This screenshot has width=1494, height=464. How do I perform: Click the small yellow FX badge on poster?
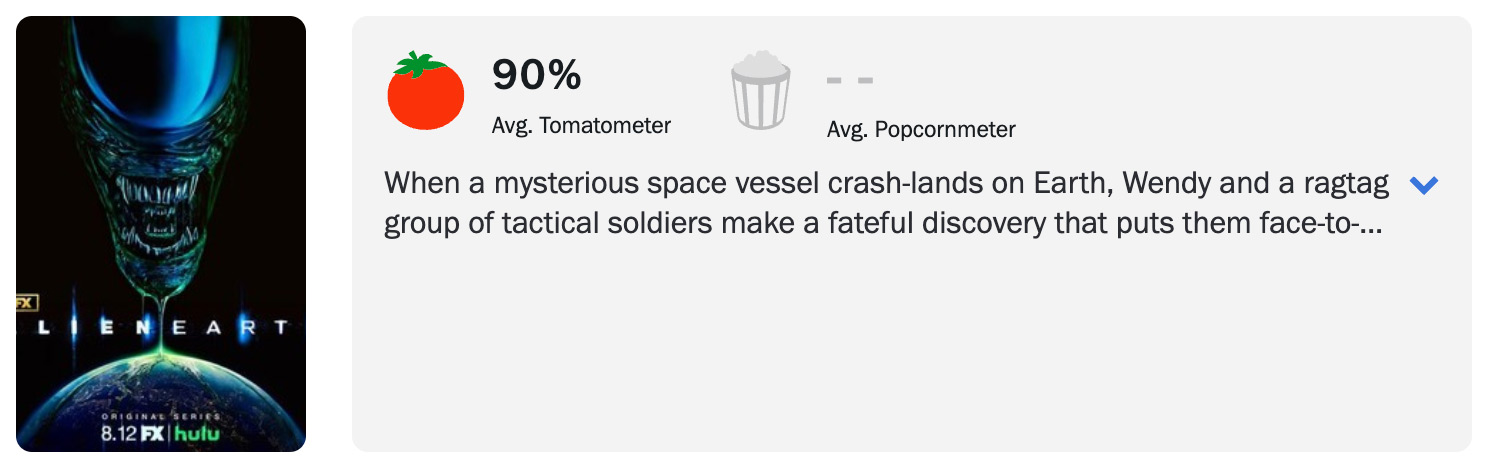(25, 301)
